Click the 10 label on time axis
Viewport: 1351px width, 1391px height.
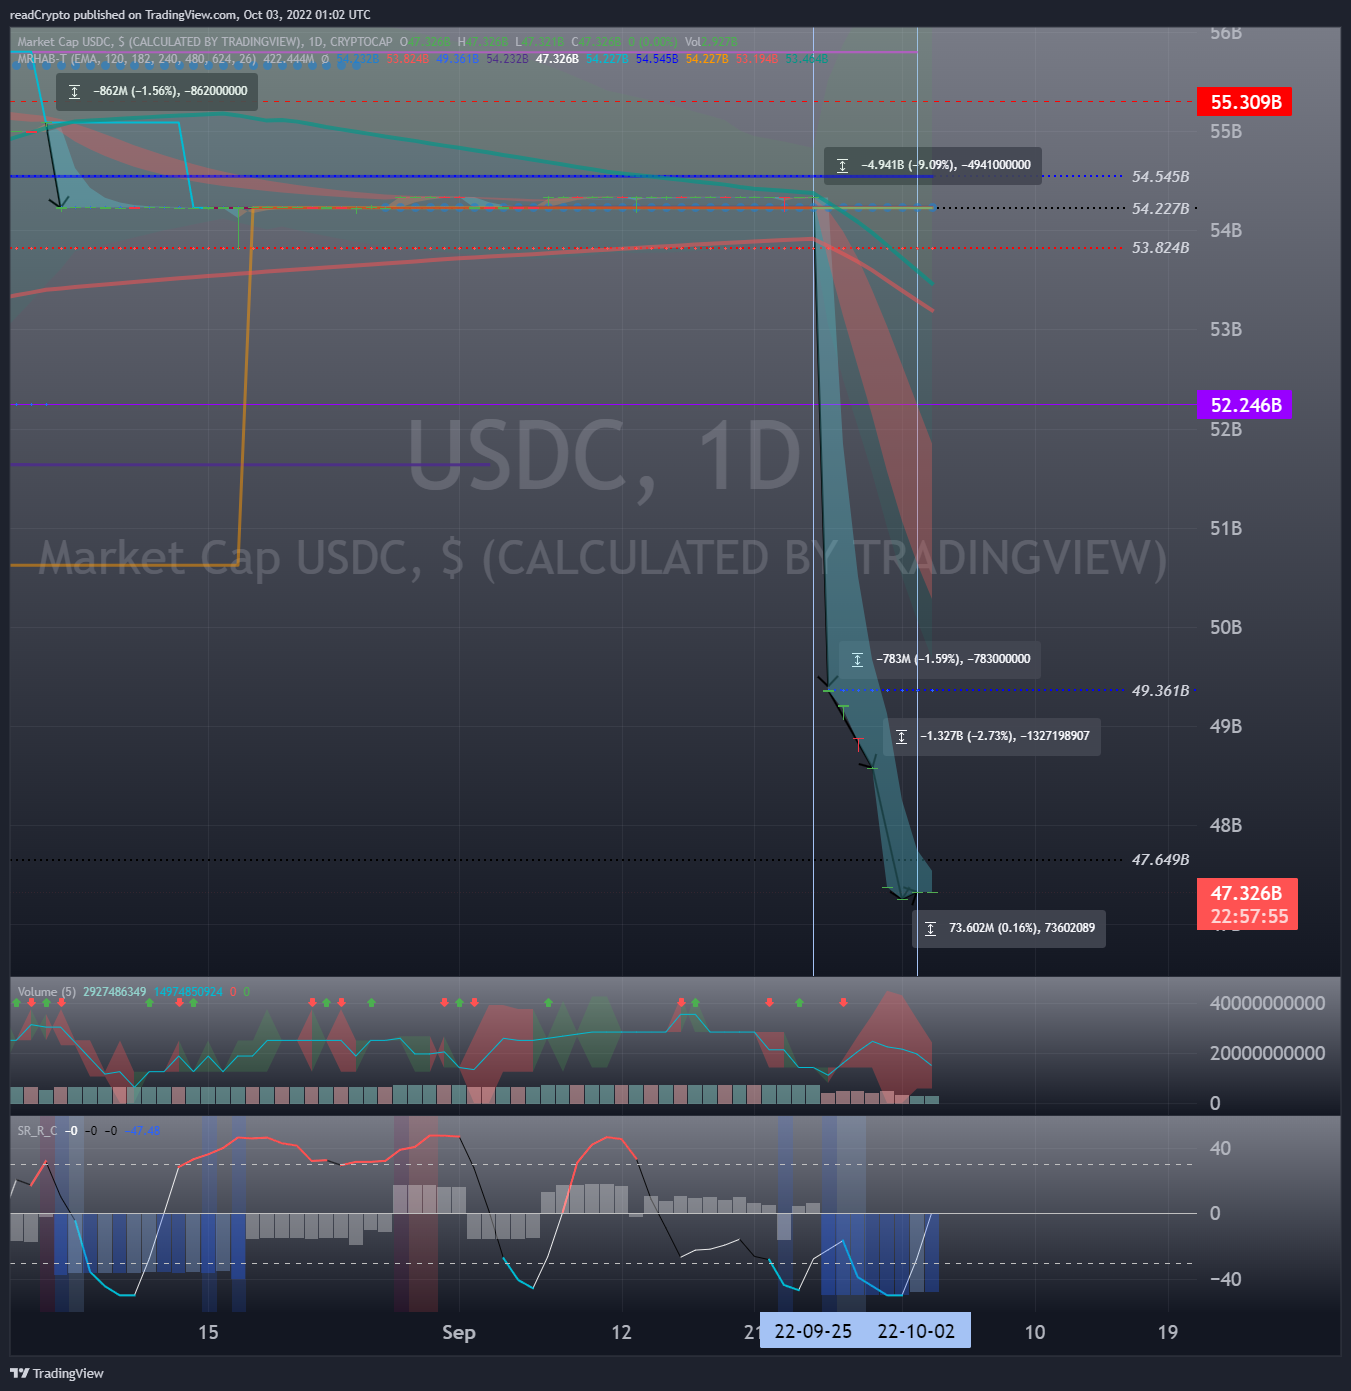[1035, 1332]
